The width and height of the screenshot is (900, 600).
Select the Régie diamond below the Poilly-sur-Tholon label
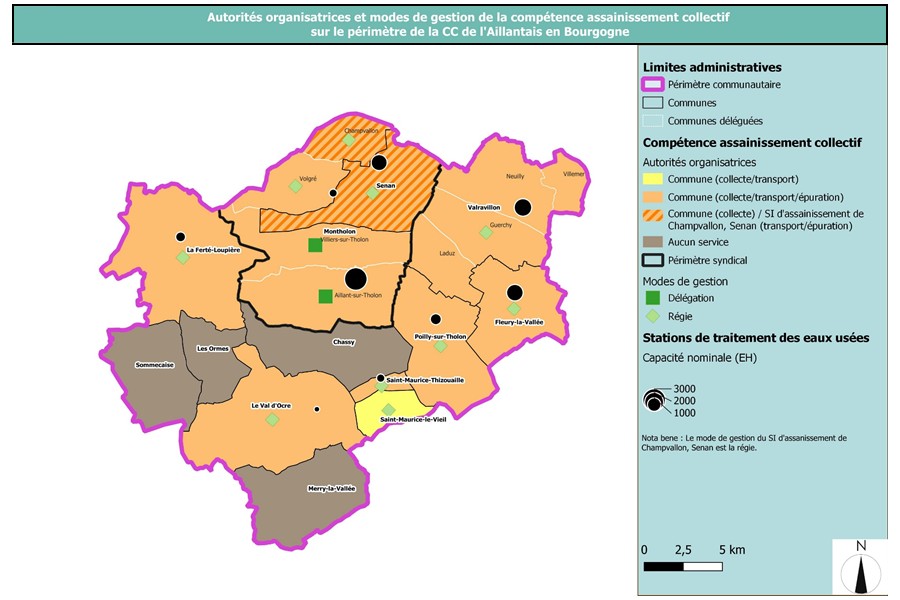pyautogui.click(x=440, y=346)
